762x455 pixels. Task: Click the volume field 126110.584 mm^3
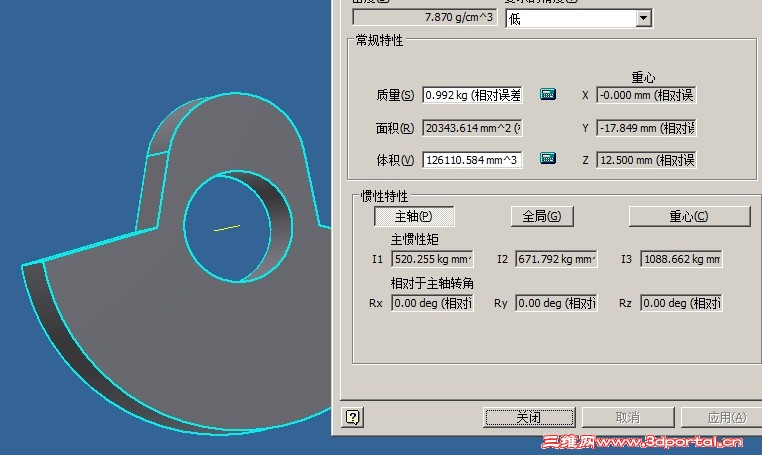[472, 160]
